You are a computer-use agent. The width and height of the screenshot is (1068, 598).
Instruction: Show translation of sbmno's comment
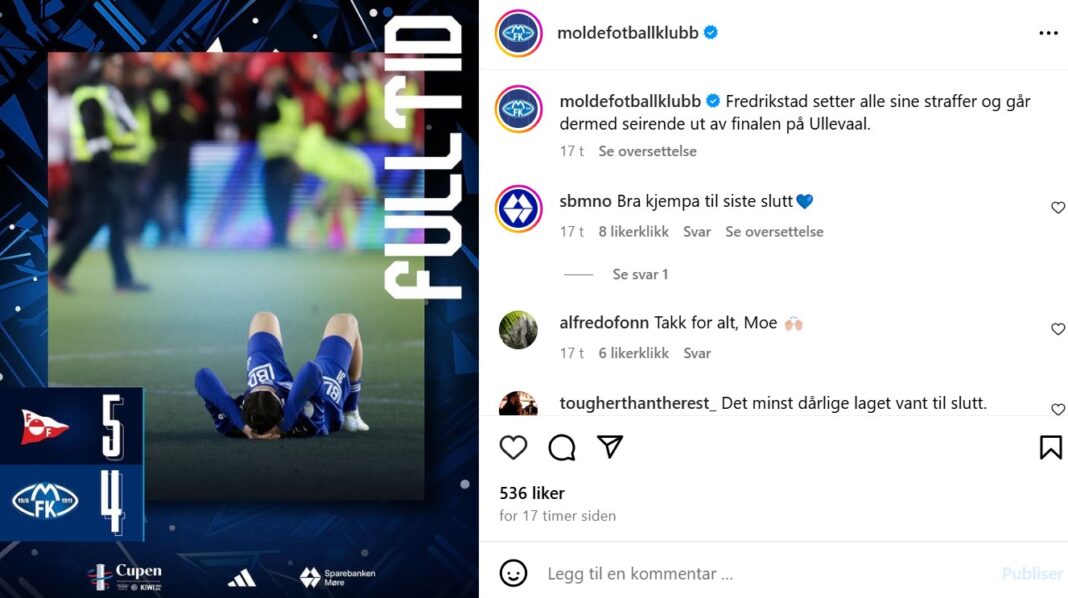[x=774, y=232]
